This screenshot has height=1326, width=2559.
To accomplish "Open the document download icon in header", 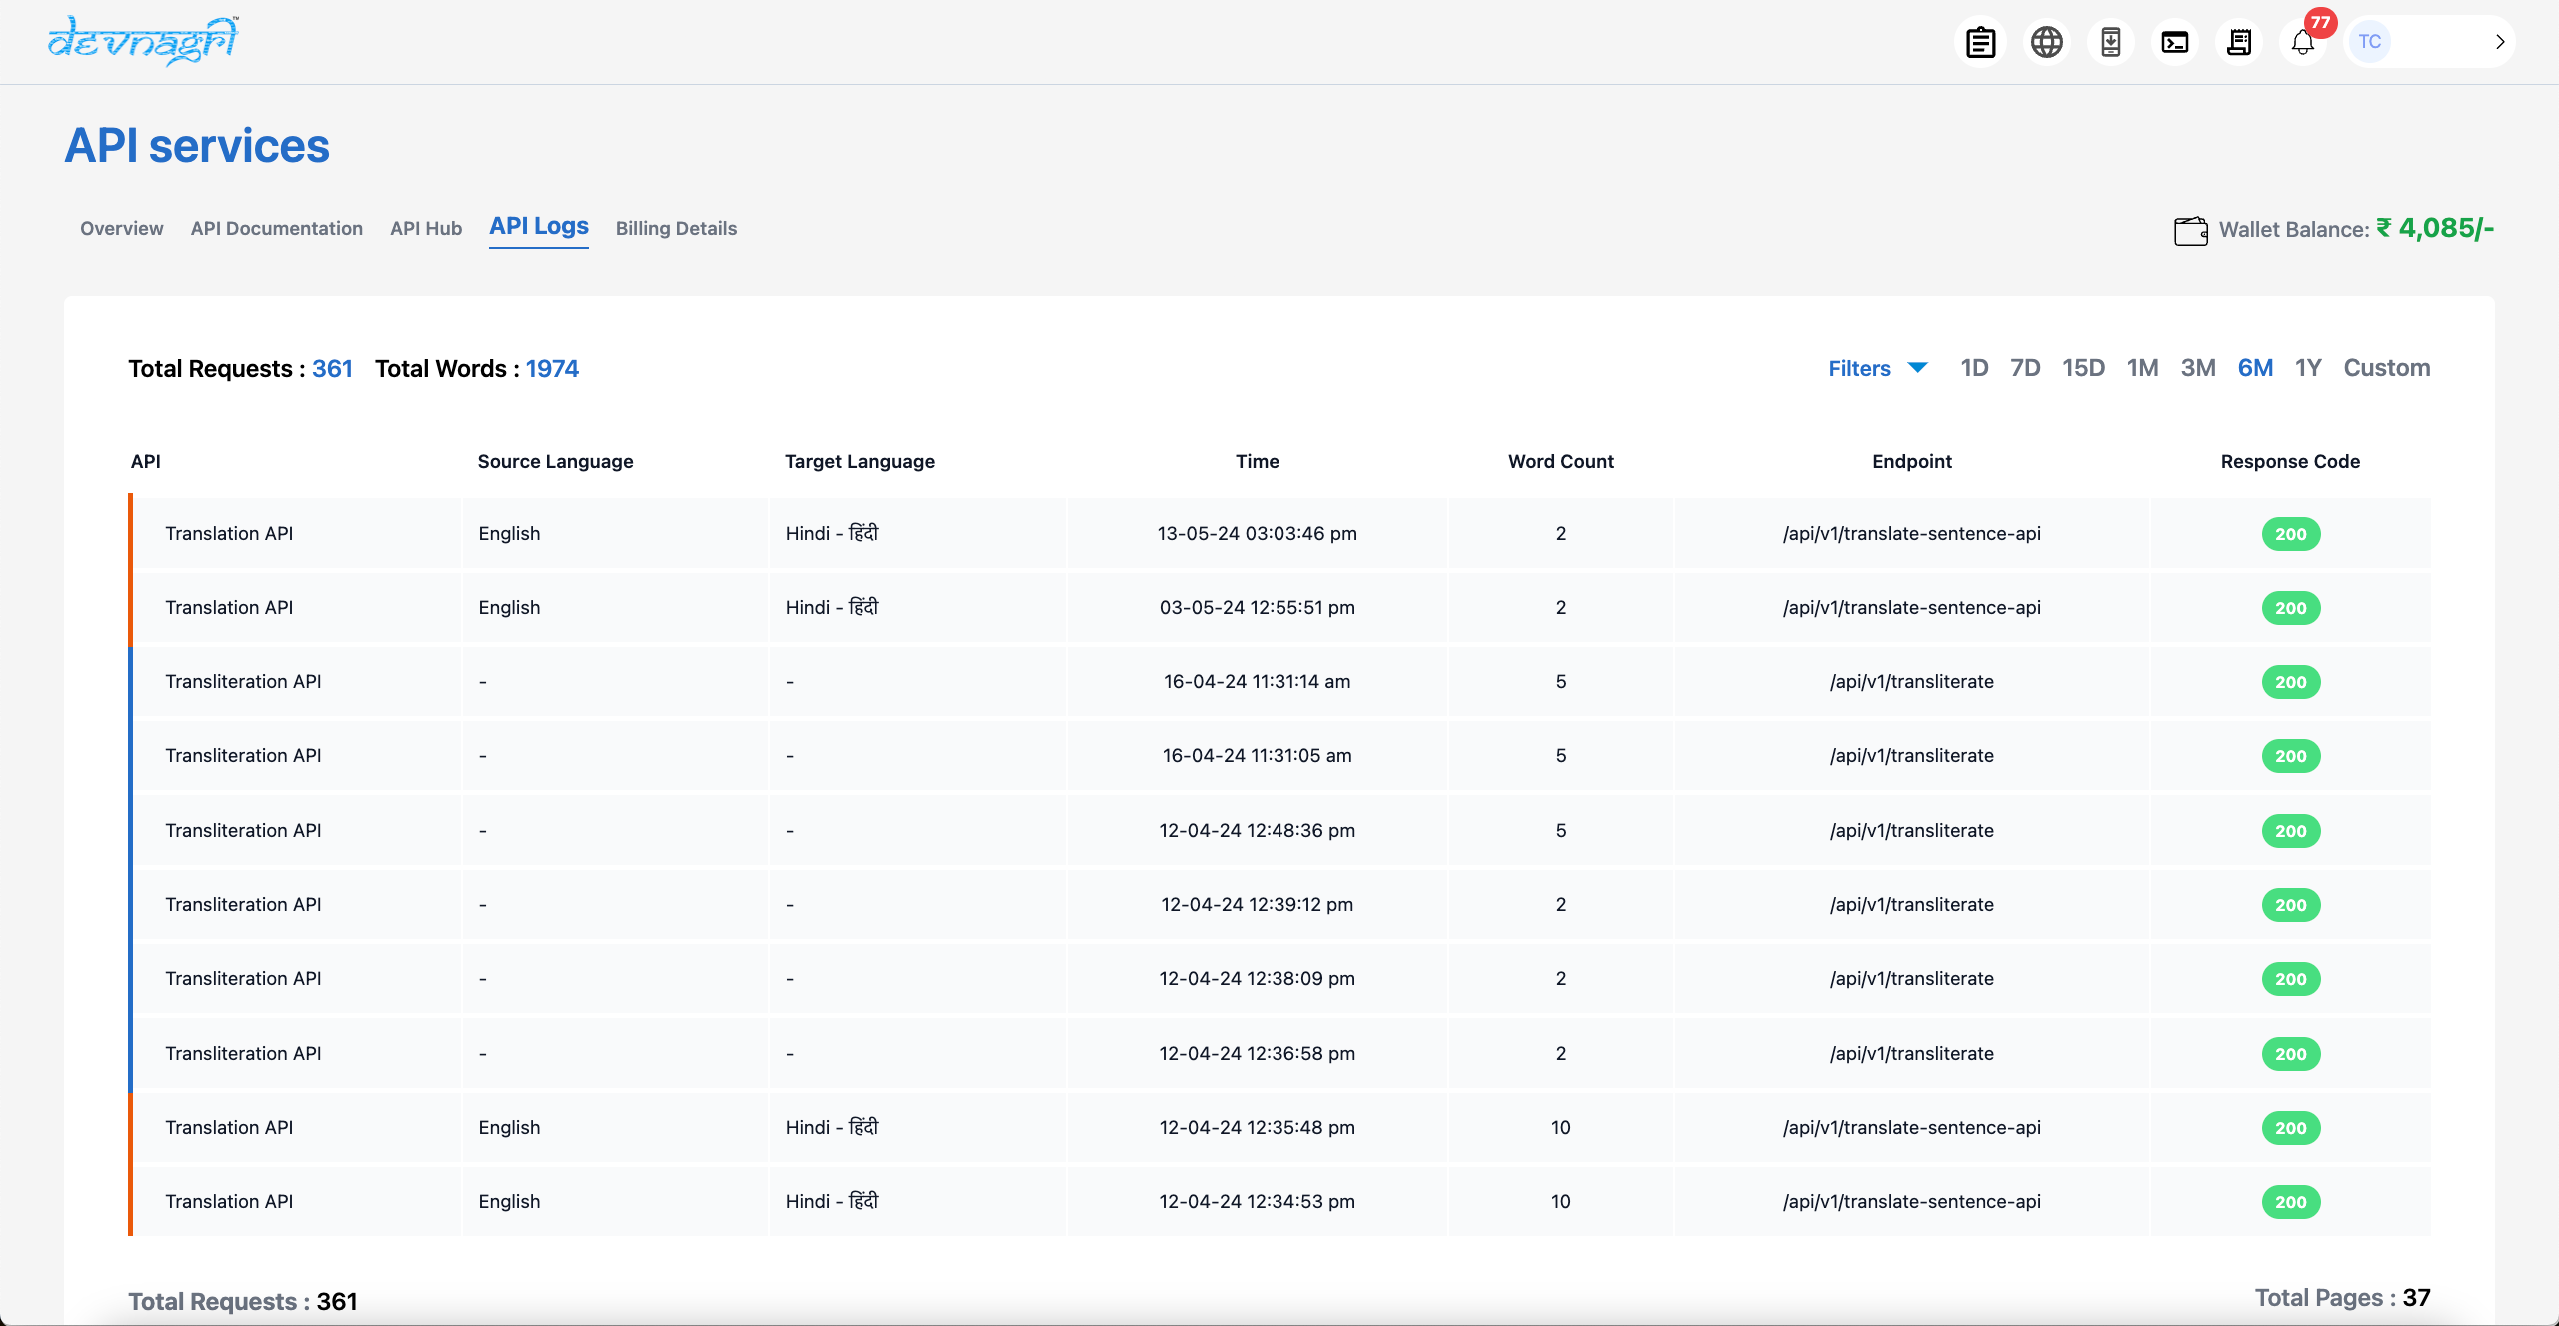I will (x=2110, y=42).
